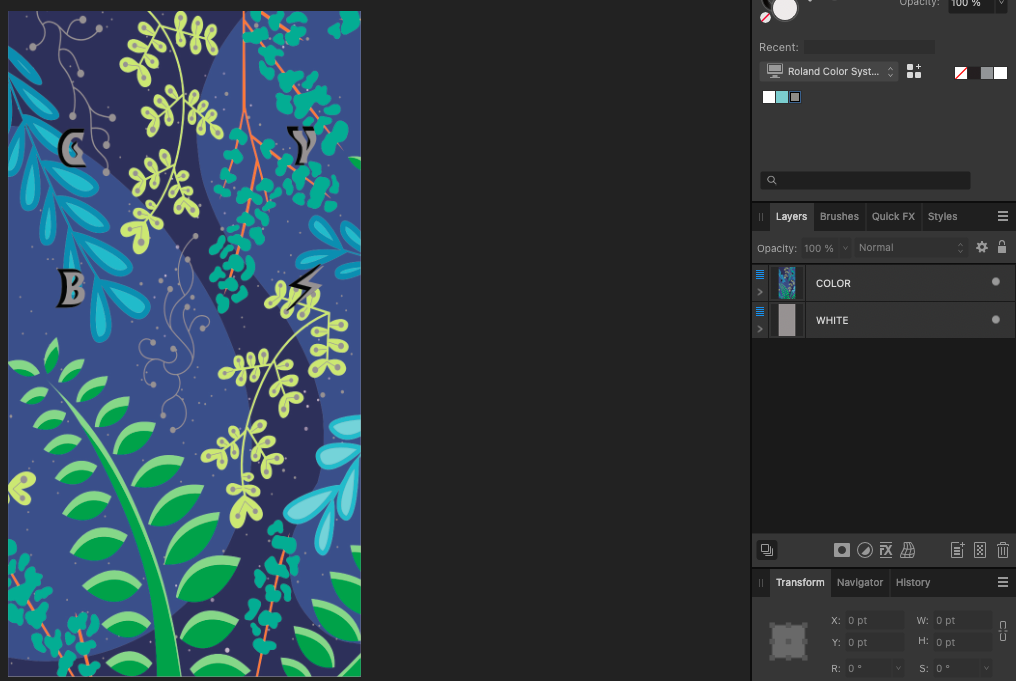
Task: Add a mask layer with the mask icon
Action: click(x=842, y=550)
